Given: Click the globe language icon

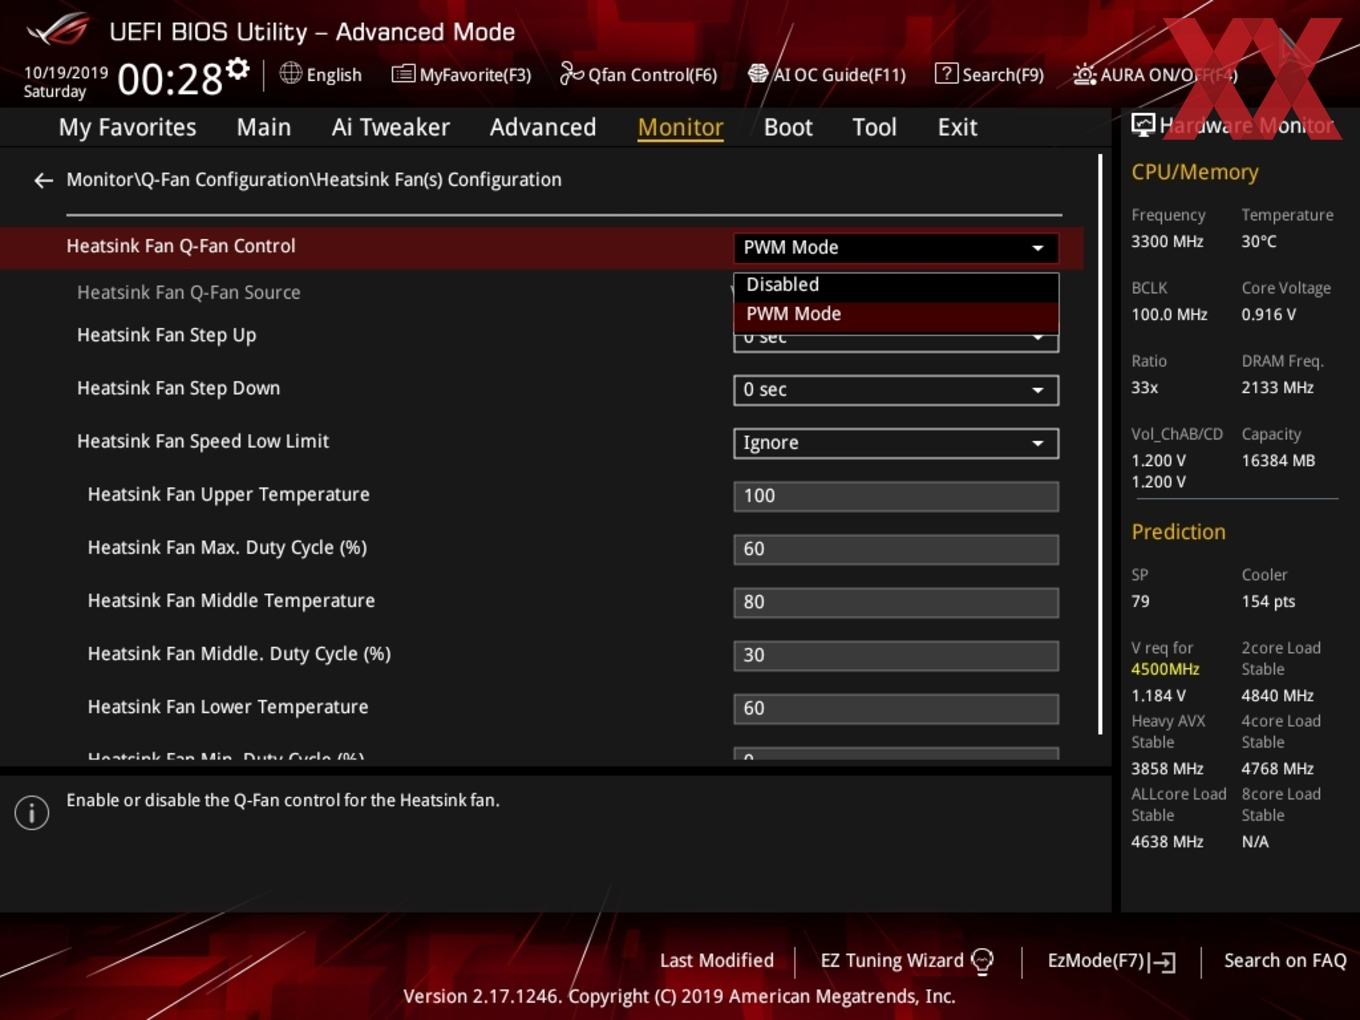Looking at the screenshot, I should [x=290, y=73].
